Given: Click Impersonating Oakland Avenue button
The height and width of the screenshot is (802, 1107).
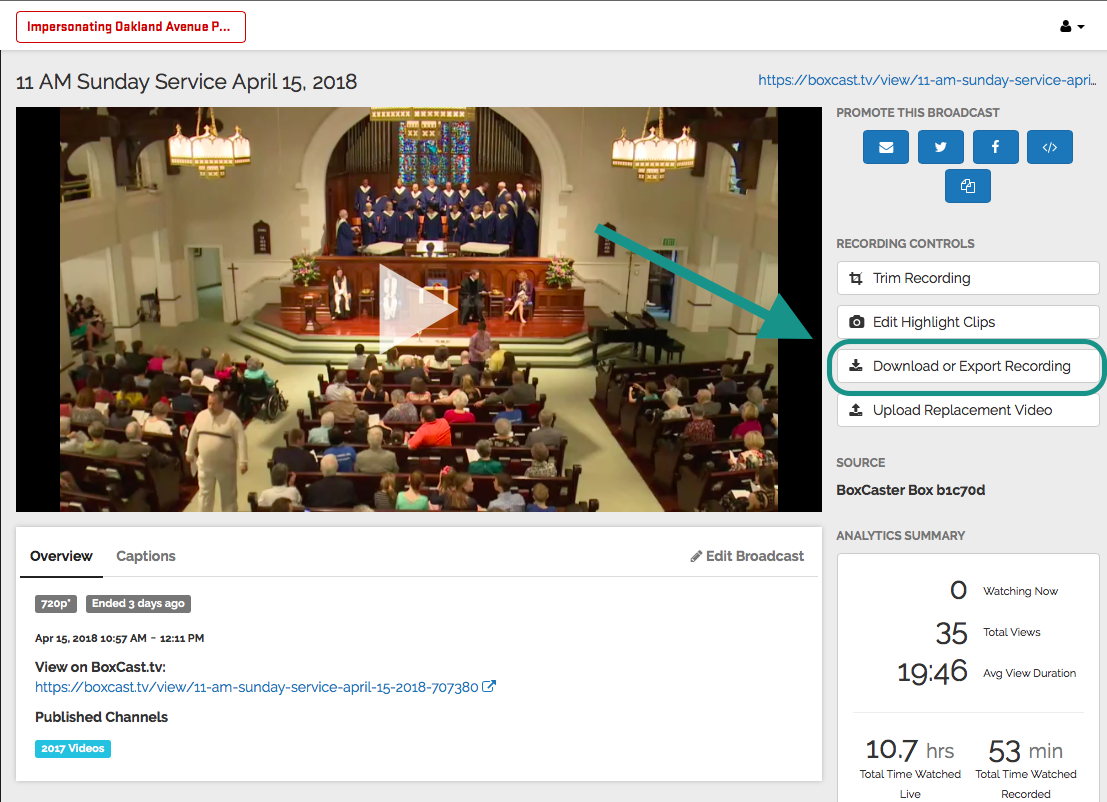Looking at the screenshot, I should click(x=131, y=27).
